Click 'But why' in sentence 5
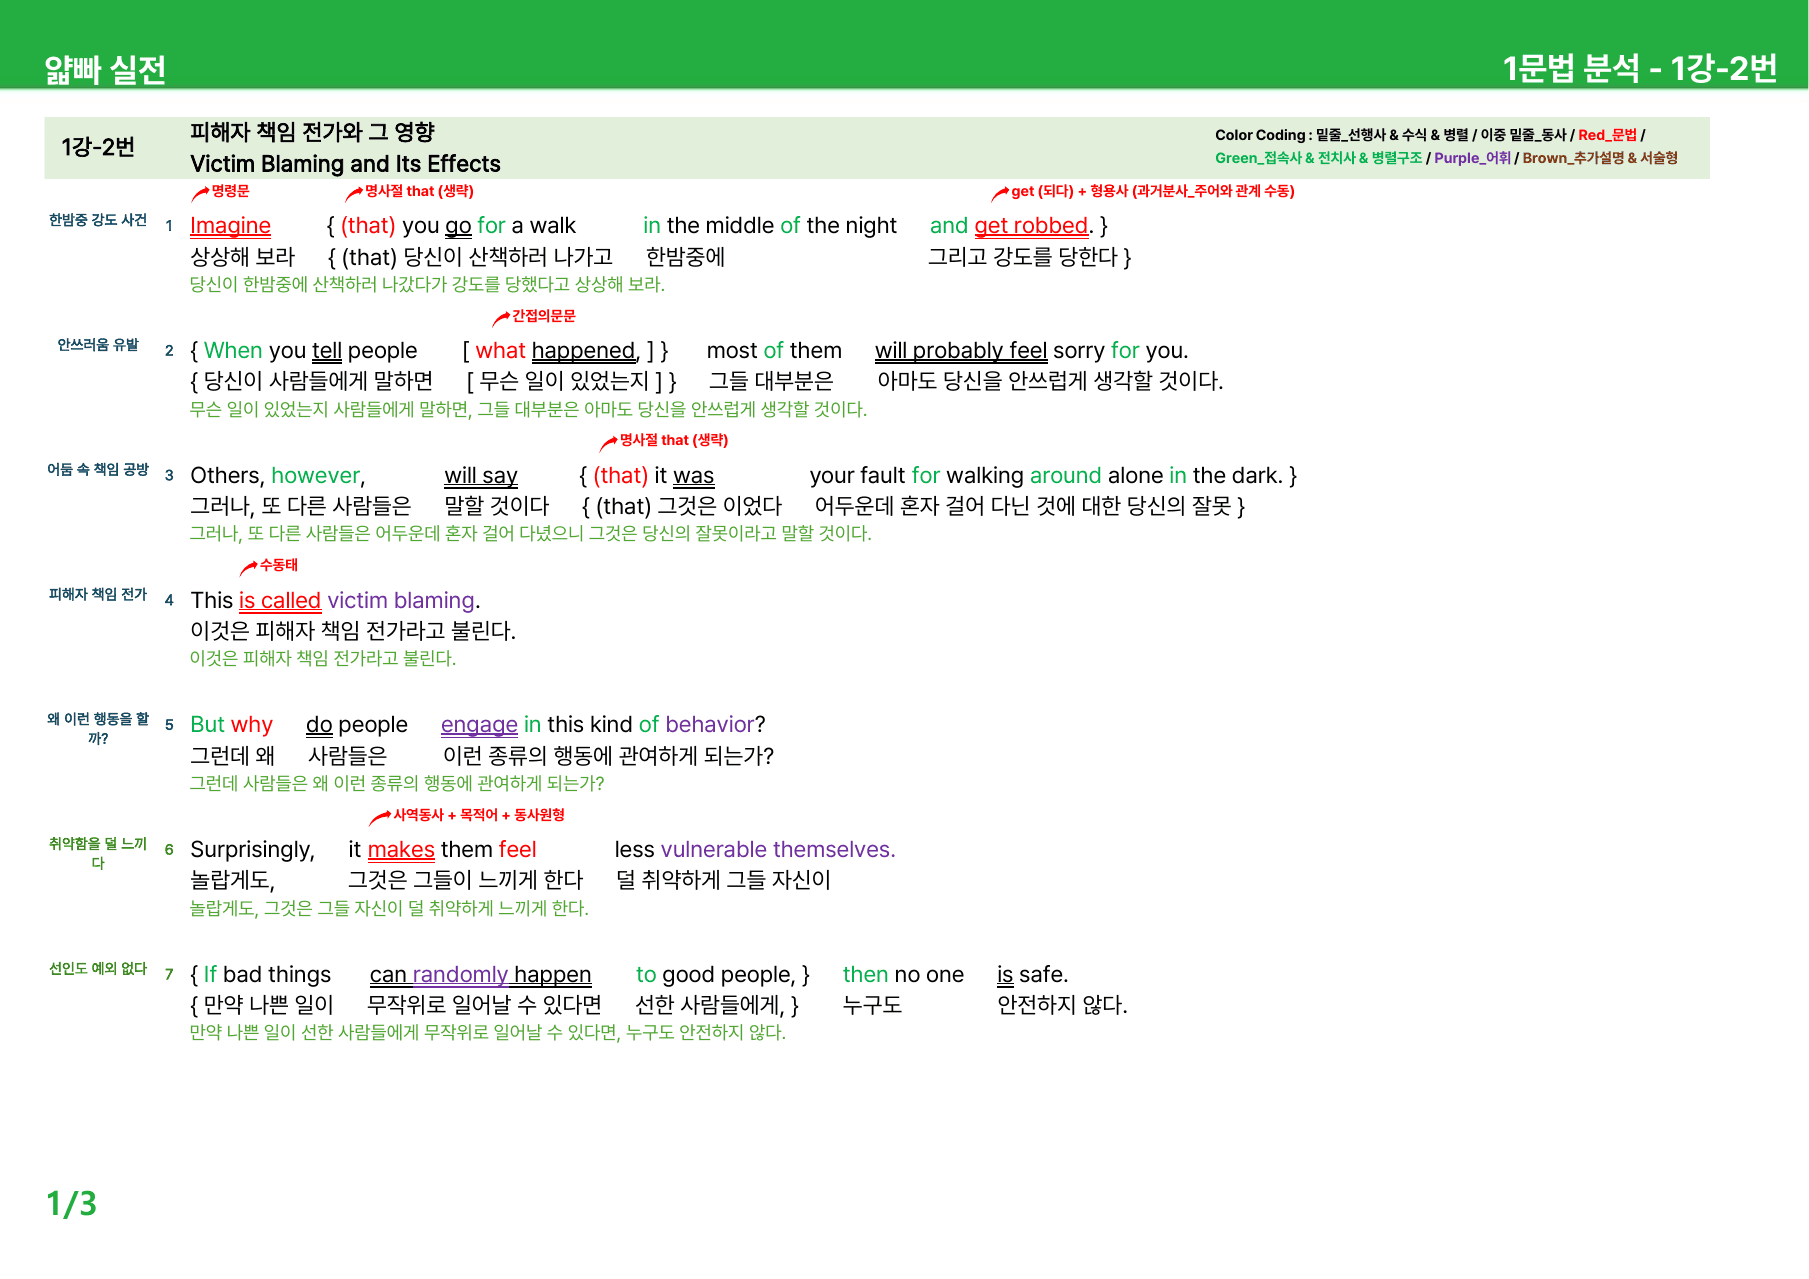 pyautogui.click(x=231, y=725)
